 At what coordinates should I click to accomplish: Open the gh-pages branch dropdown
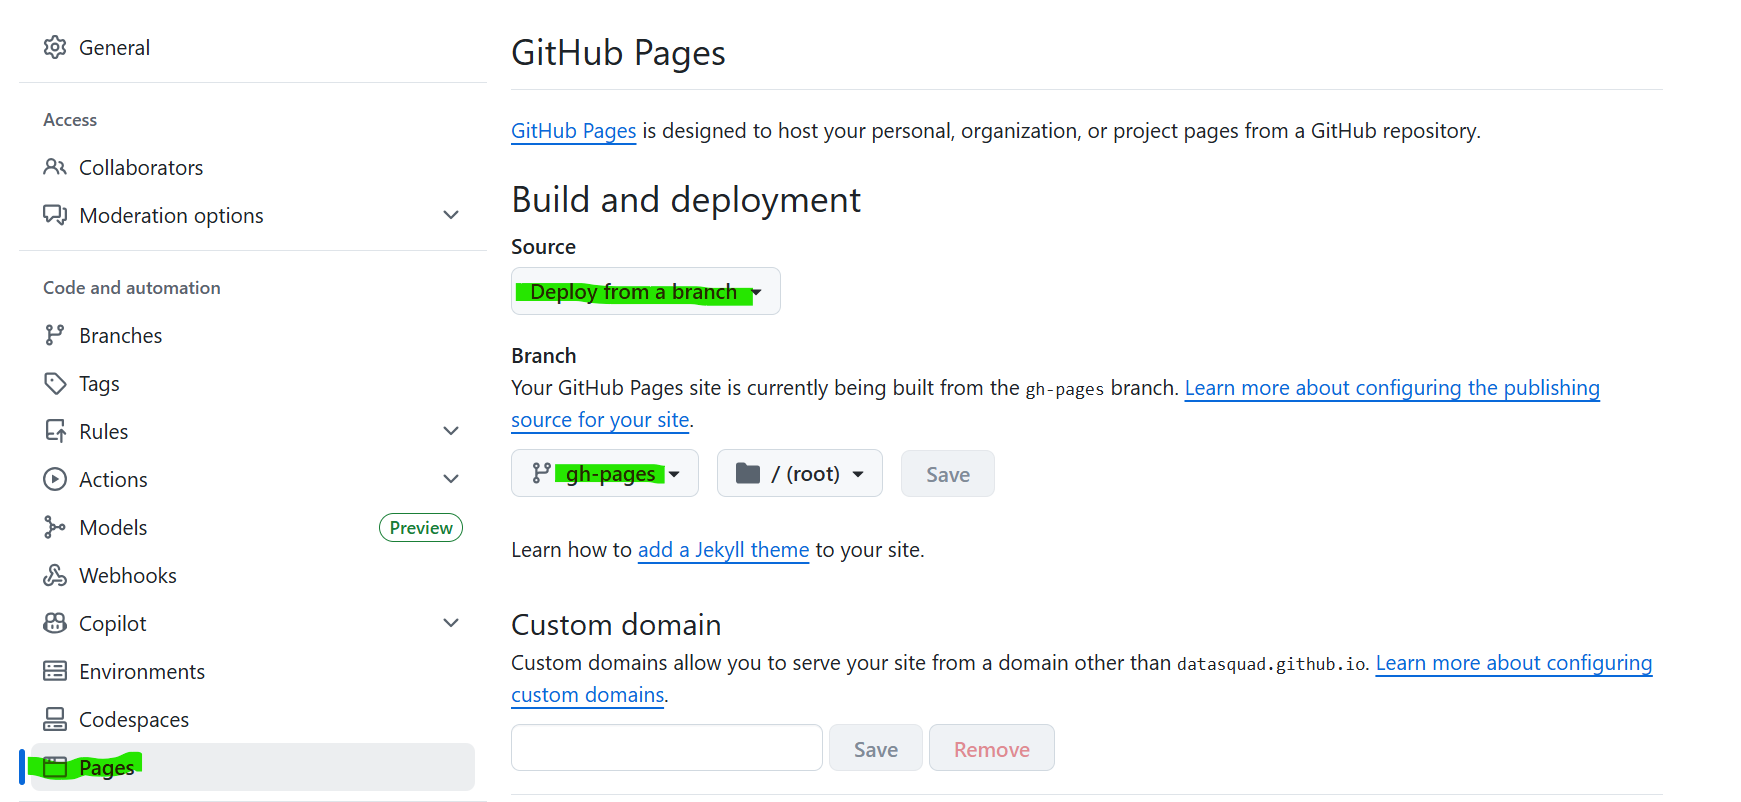coord(604,473)
